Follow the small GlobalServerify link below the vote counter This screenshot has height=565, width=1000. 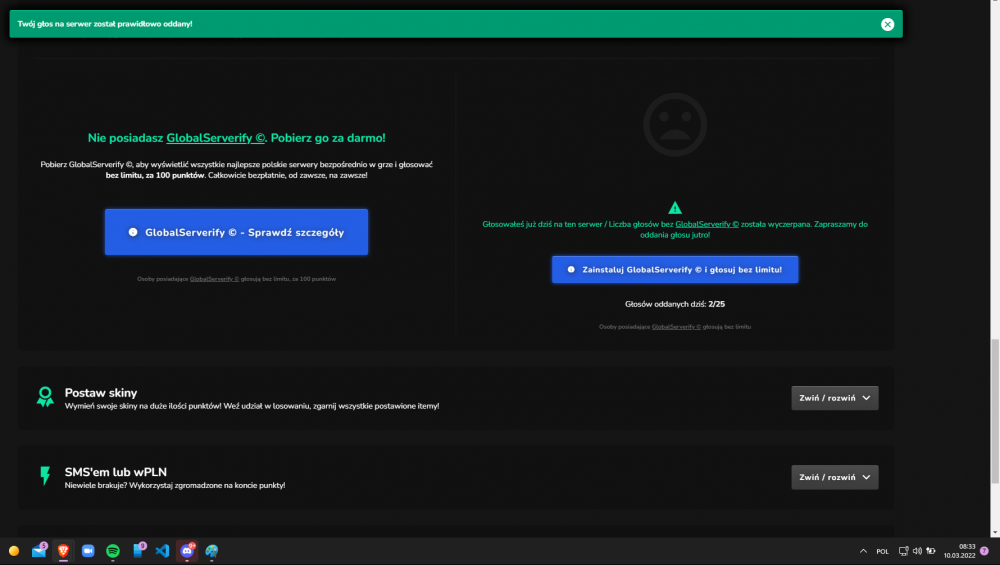(x=676, y=327)
